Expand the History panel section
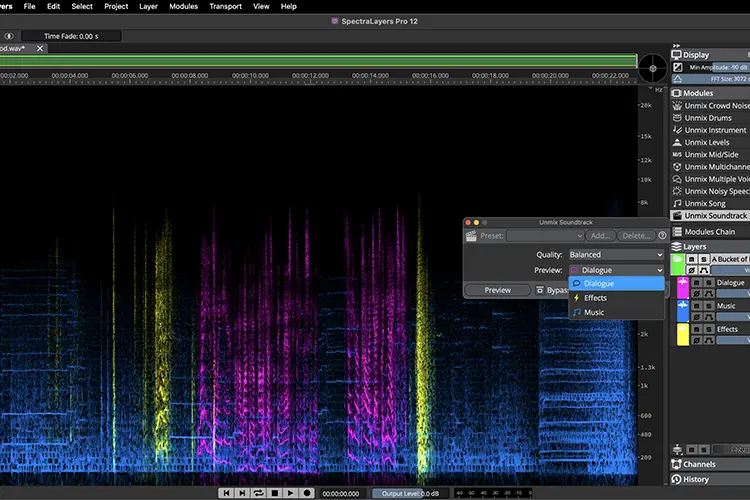Image resolution: width=750 pixels, height=500 pixels. (710, 479)
